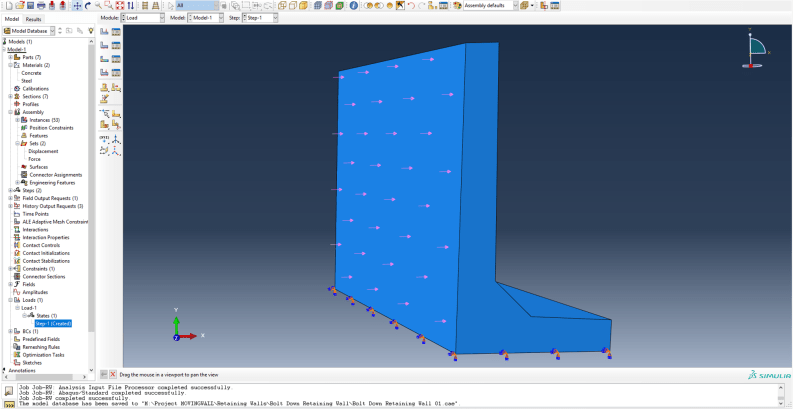
Task: Open the Model dropdown showing Model-1
Action: coord(206,18)
